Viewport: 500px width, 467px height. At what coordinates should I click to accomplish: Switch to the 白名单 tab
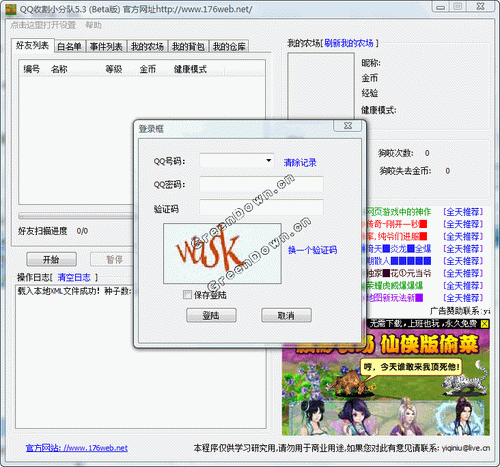[70, 47]
